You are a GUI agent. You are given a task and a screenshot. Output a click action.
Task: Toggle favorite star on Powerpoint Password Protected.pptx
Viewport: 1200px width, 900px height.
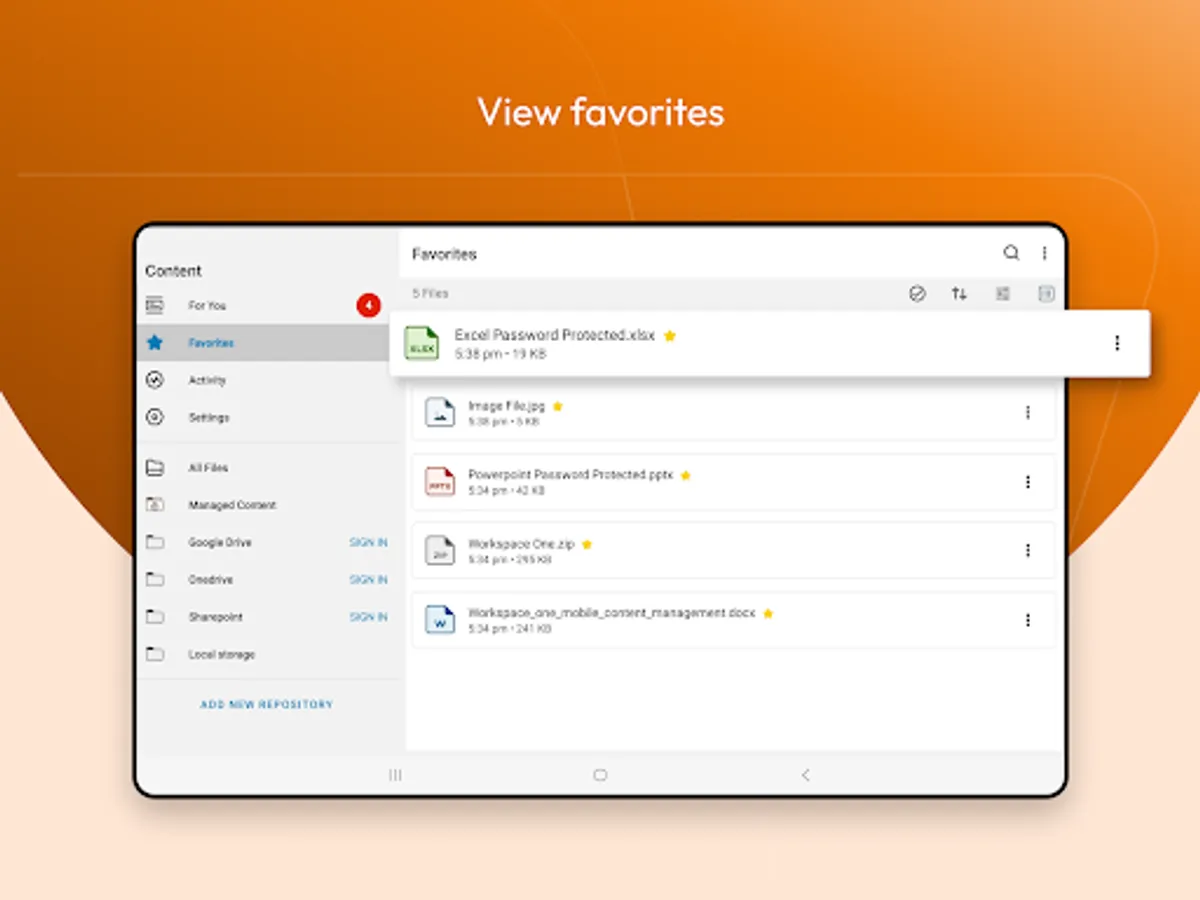coord(686,475)
